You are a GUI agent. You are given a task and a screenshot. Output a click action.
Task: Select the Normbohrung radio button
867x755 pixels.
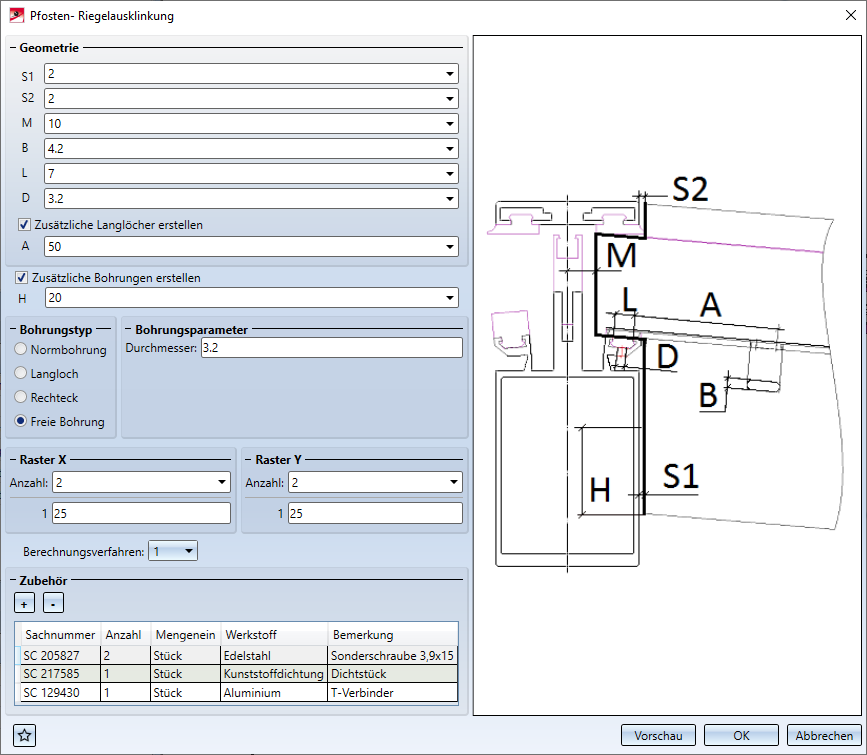[x=21, y=350]
